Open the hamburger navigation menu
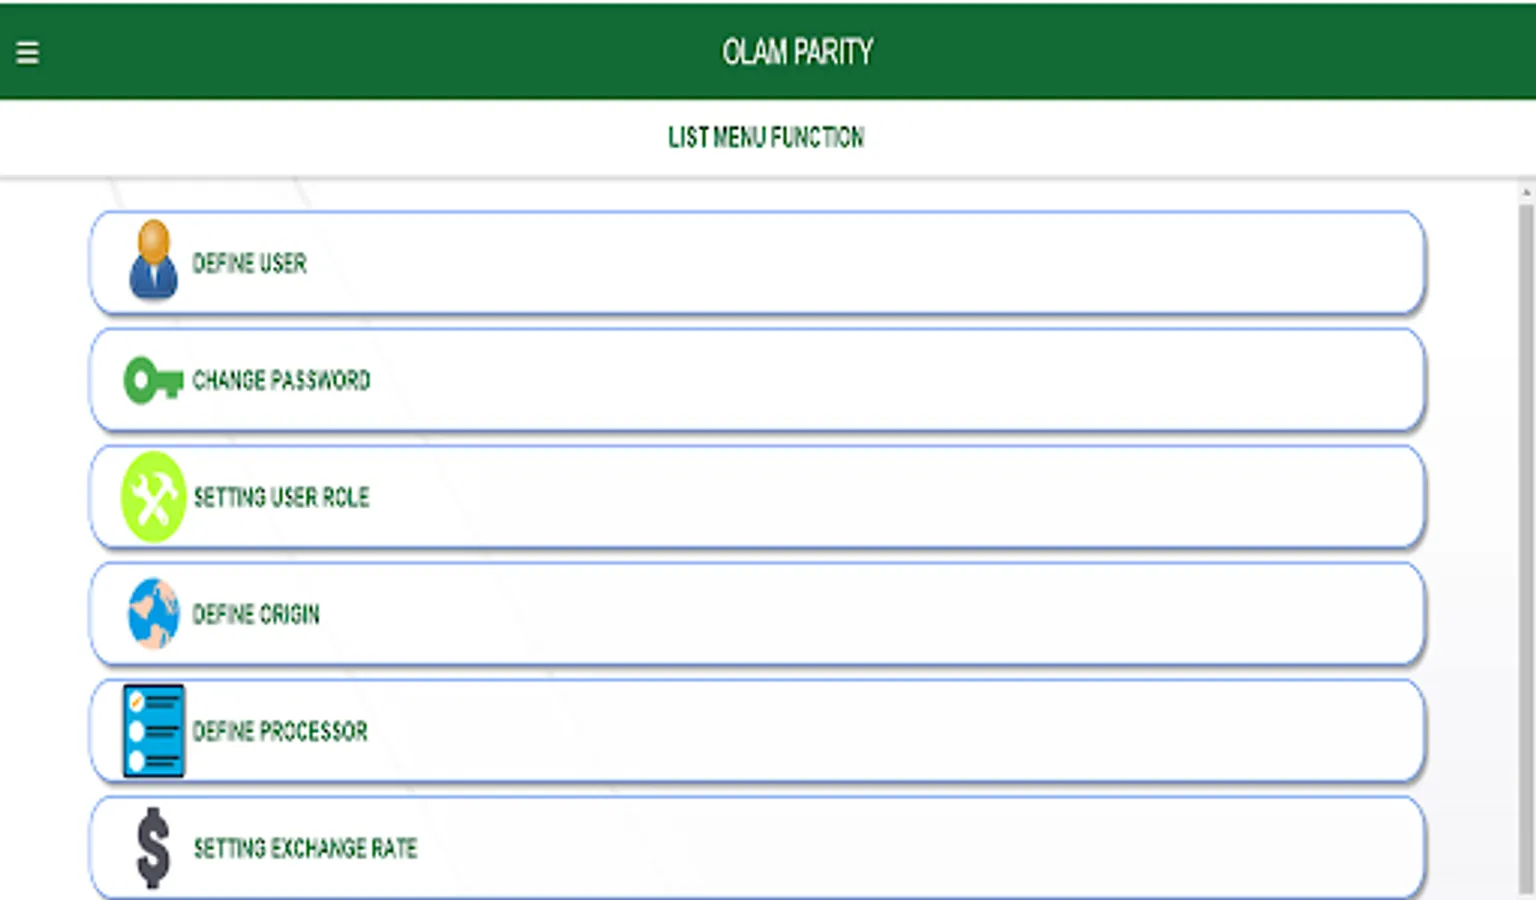Screen dimensions: 1536x900 (27, 52)
